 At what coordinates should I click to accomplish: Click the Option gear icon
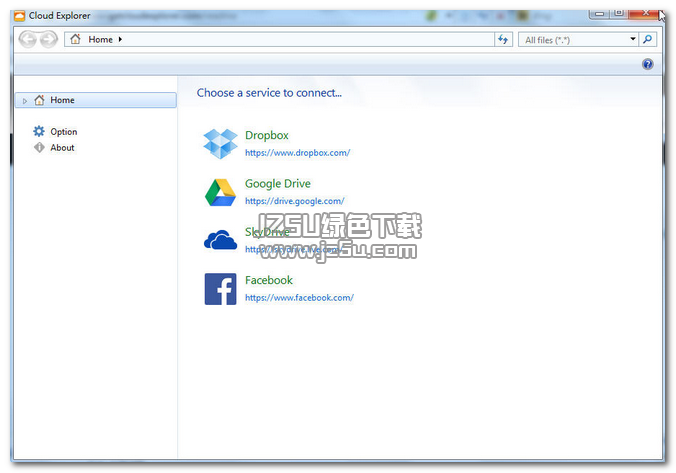(39, 131)
